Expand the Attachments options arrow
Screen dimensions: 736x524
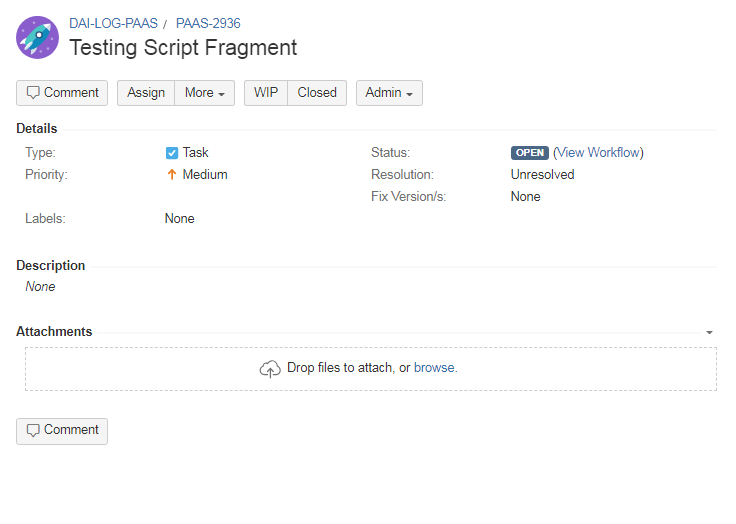pyautogui.click(x=709, y=332)
